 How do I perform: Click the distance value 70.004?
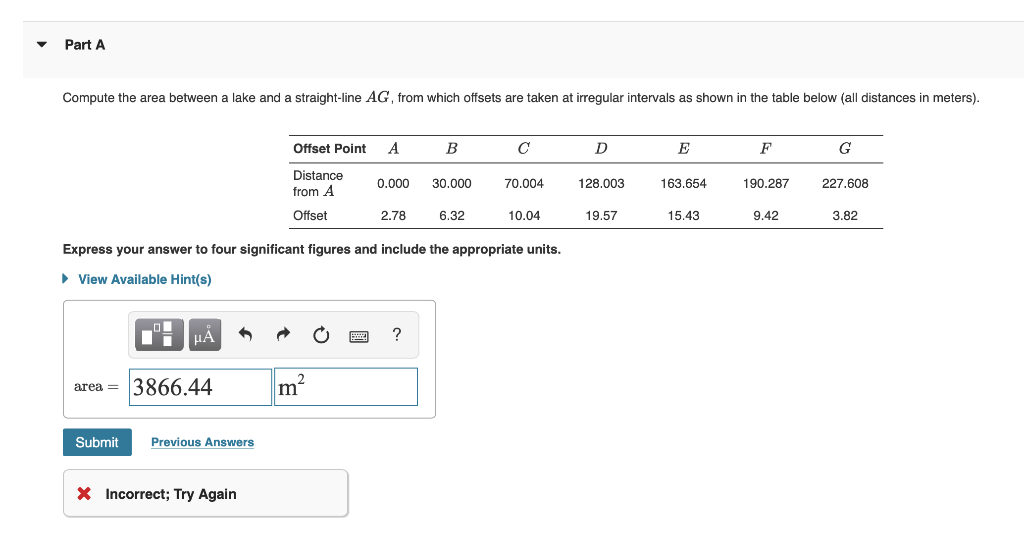point(524,183)
